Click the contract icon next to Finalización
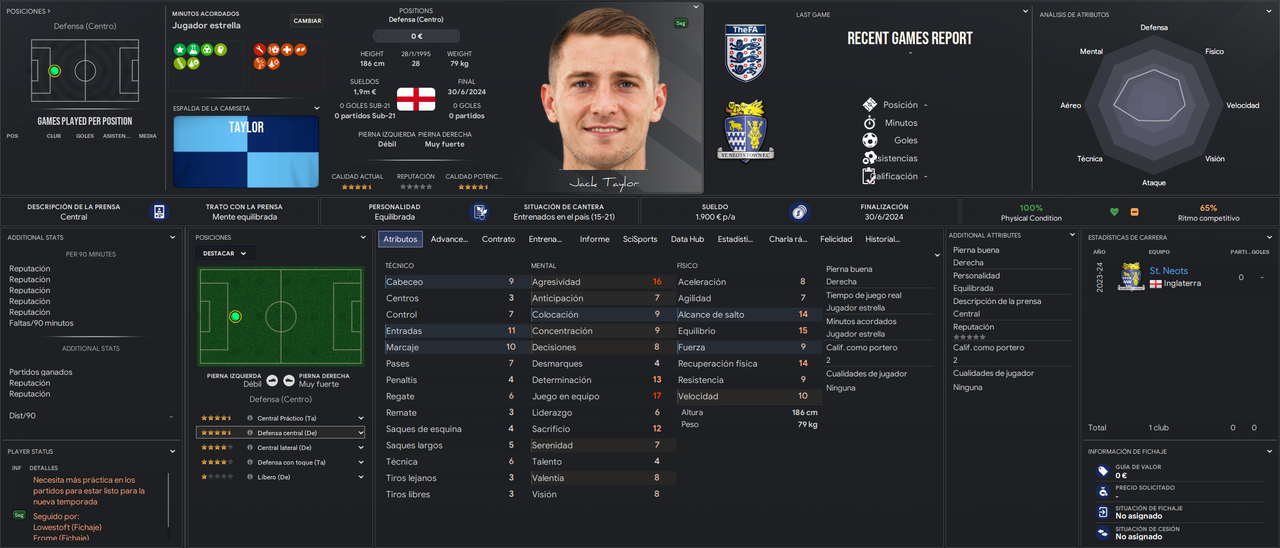 (x=798, y=212)
